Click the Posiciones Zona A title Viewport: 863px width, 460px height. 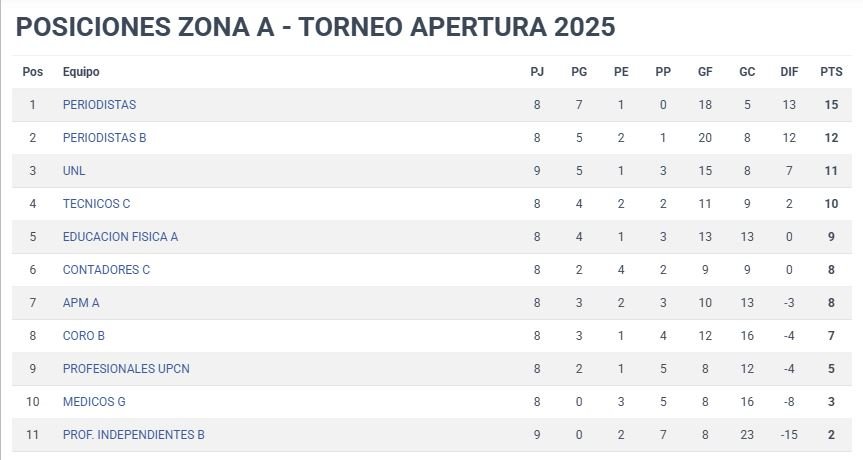click(315, 27)
